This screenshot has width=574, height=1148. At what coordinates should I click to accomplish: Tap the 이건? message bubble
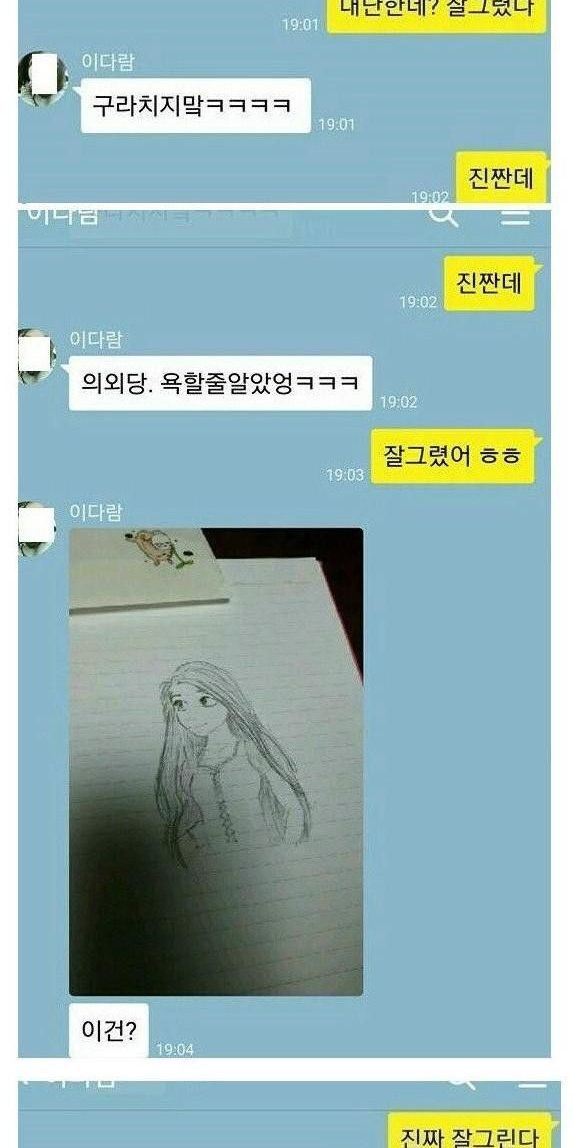(108, 1031)
